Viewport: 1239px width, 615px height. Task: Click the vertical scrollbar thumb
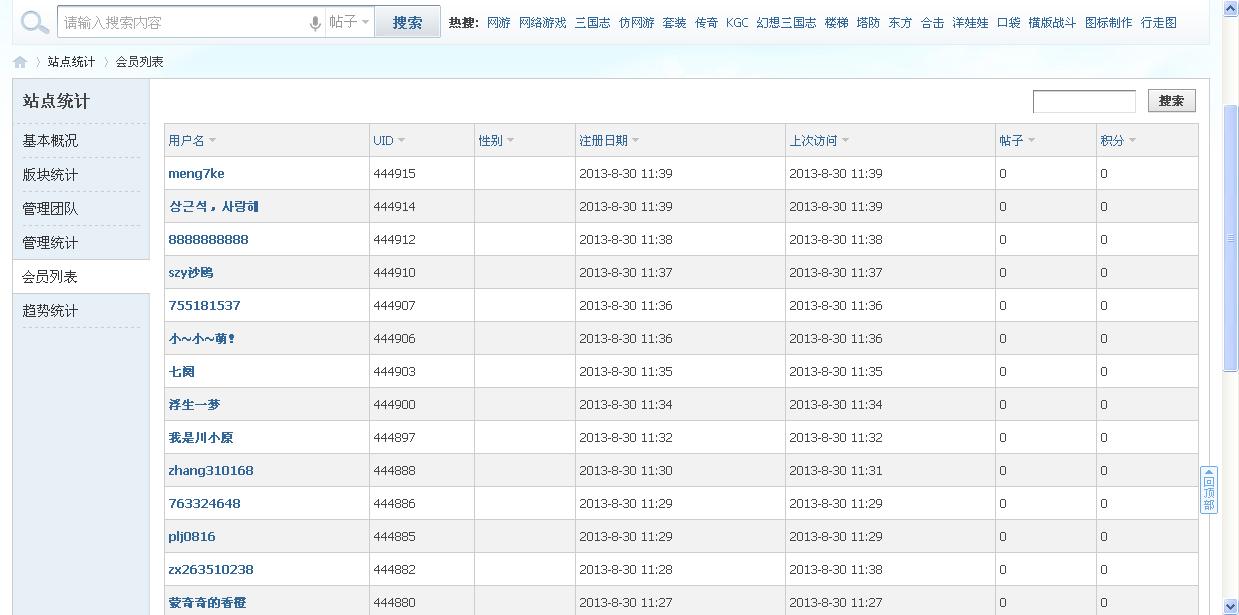pyautogui.click(x=1231, y=238)
